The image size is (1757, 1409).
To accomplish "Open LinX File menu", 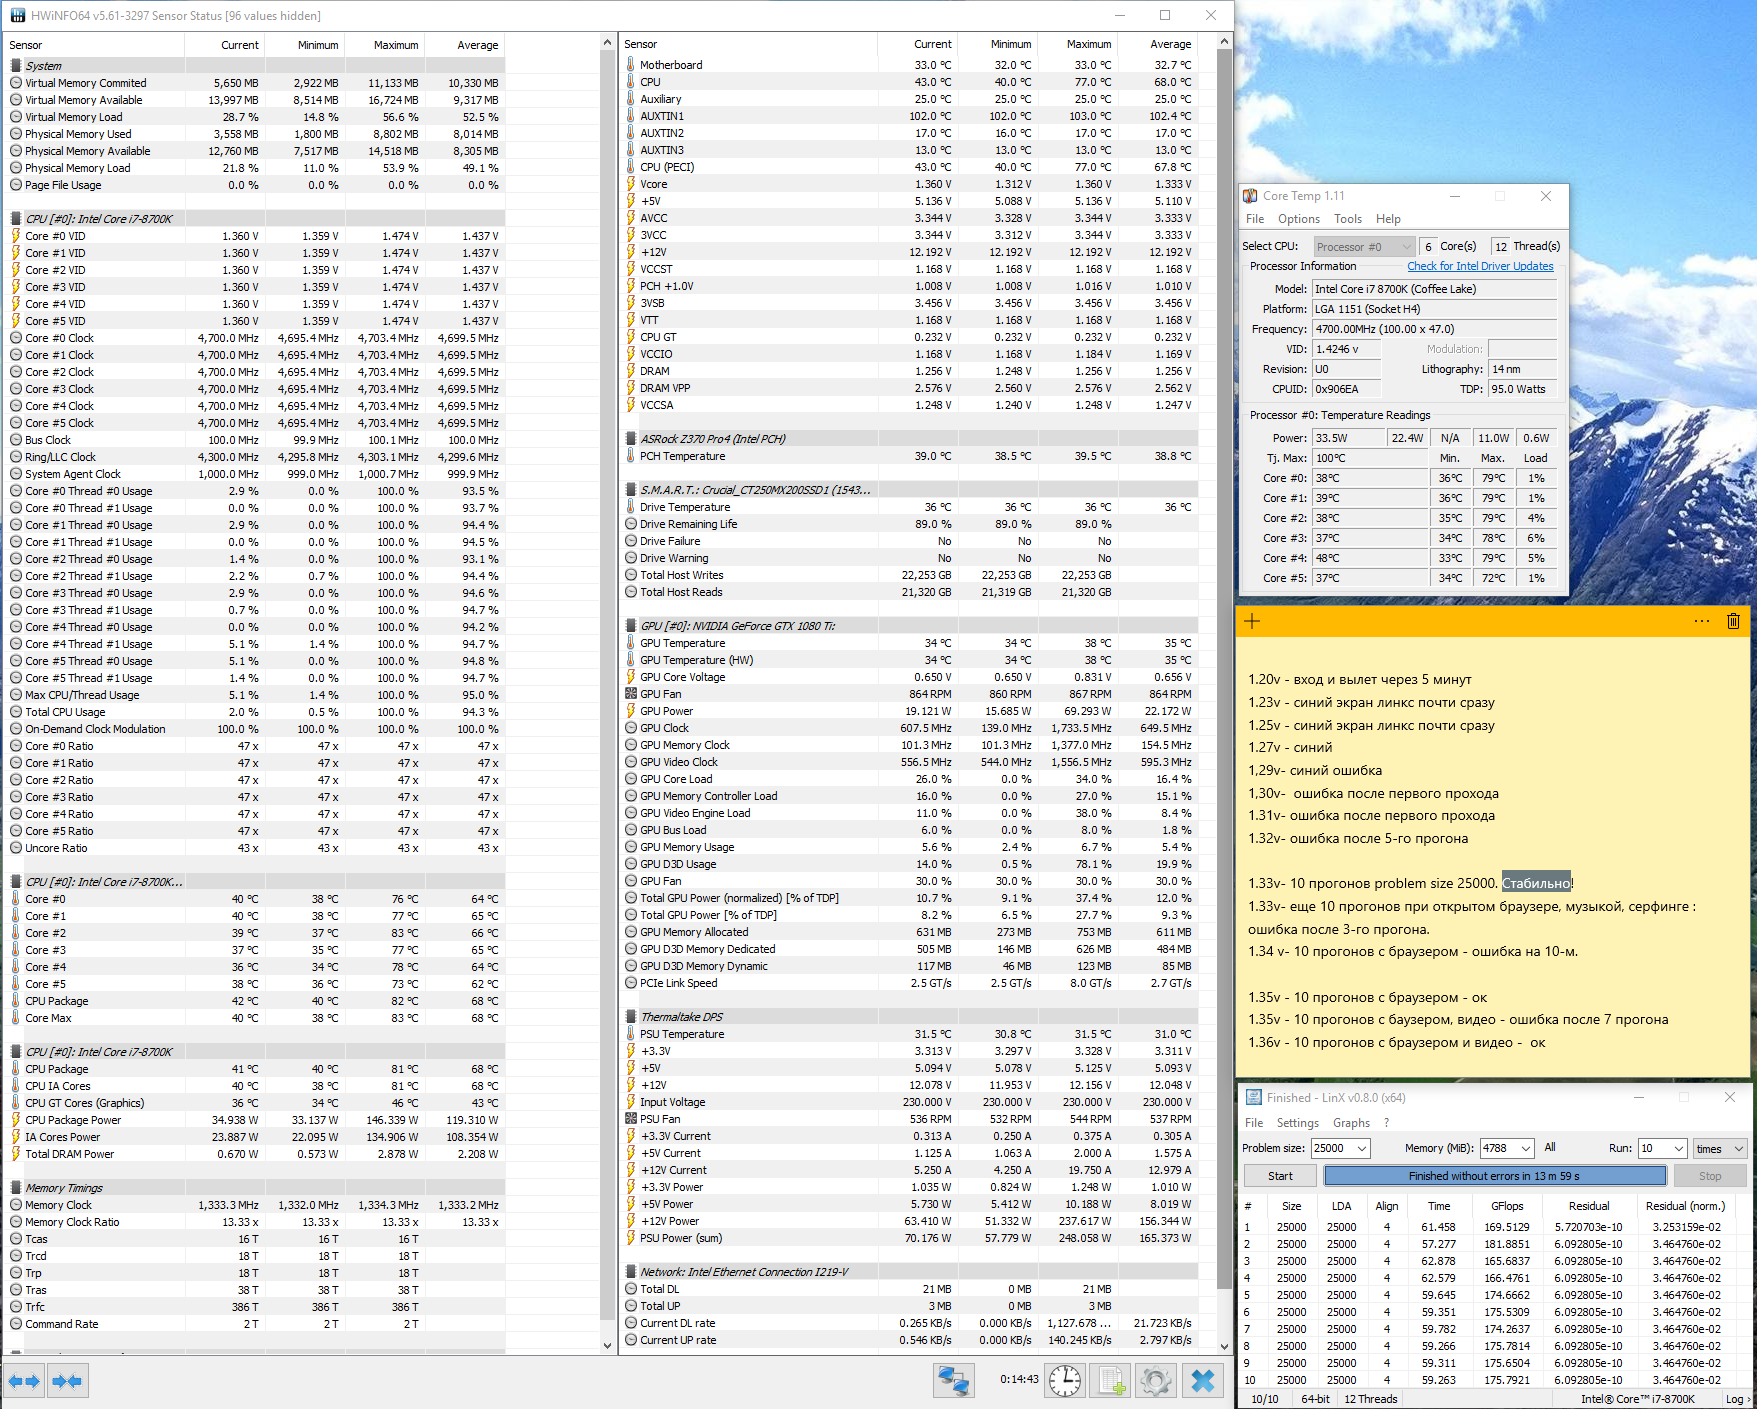I will [x=1254, y=1123].
